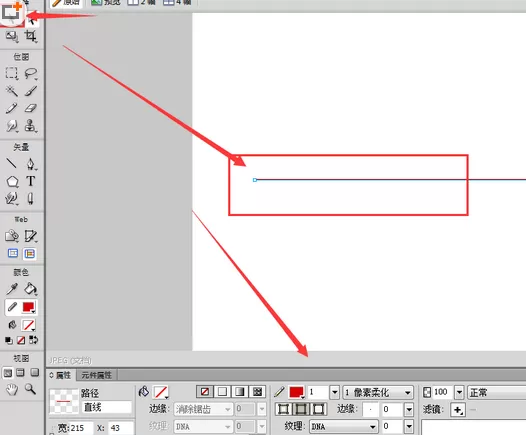The image size is (526, 435).
Task: Switch to the 预览 preview tab
Action: pyautogui.click(x=105, y=2)
